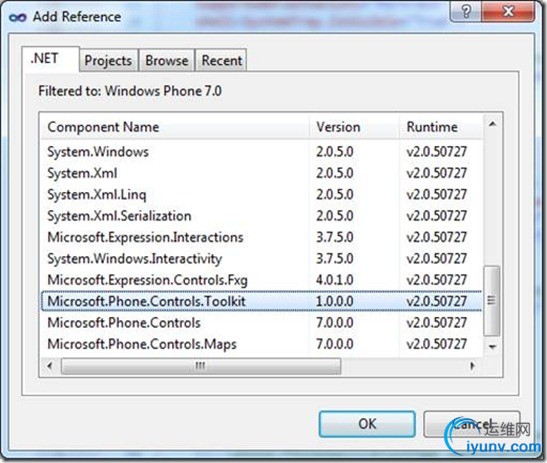Image resolution: width=547 pixels, height=463 pixels.
Task: Click the Add Reference infinity title icon
Action: click(x=17, y=17)
